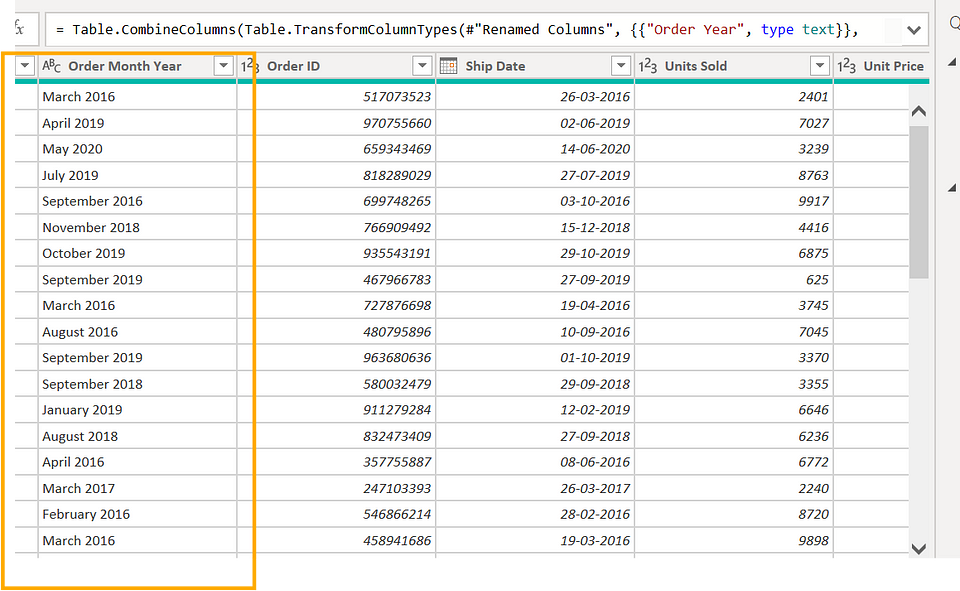Click the ABC text type icon of Order Month Year
This screenshot has height=591, width=960.
coord(51,66)
